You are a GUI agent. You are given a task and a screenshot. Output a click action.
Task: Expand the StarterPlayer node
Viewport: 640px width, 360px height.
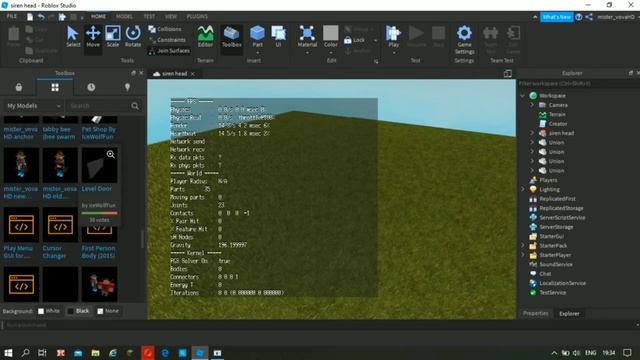(x=522, y=255)
